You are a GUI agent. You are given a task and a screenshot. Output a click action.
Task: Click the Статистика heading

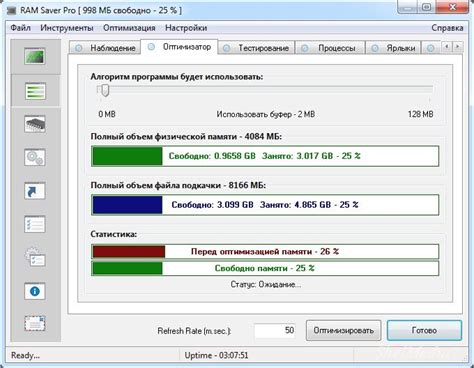[114, 234]
